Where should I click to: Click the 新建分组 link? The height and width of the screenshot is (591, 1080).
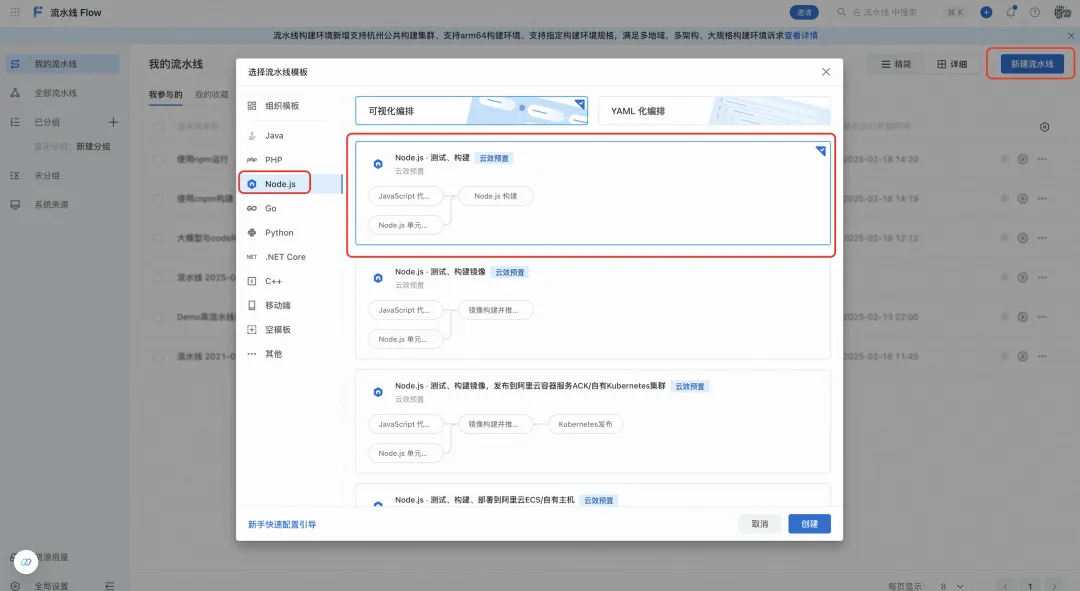click(93, 147)
